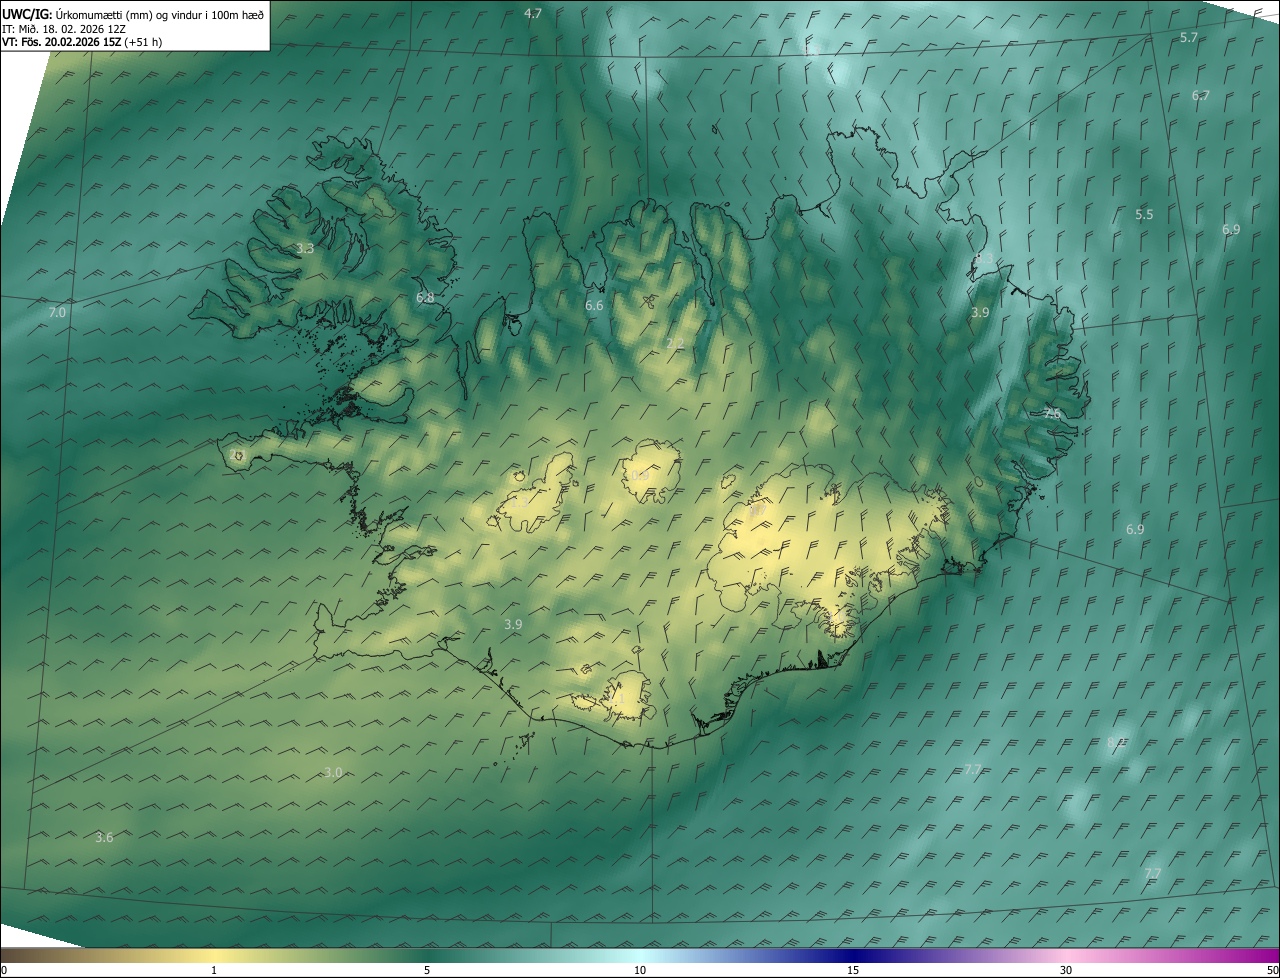Select the 3.0 value over the ocean
The width and height of the screenshot is (1280, 978).
[x=333, y=772]
